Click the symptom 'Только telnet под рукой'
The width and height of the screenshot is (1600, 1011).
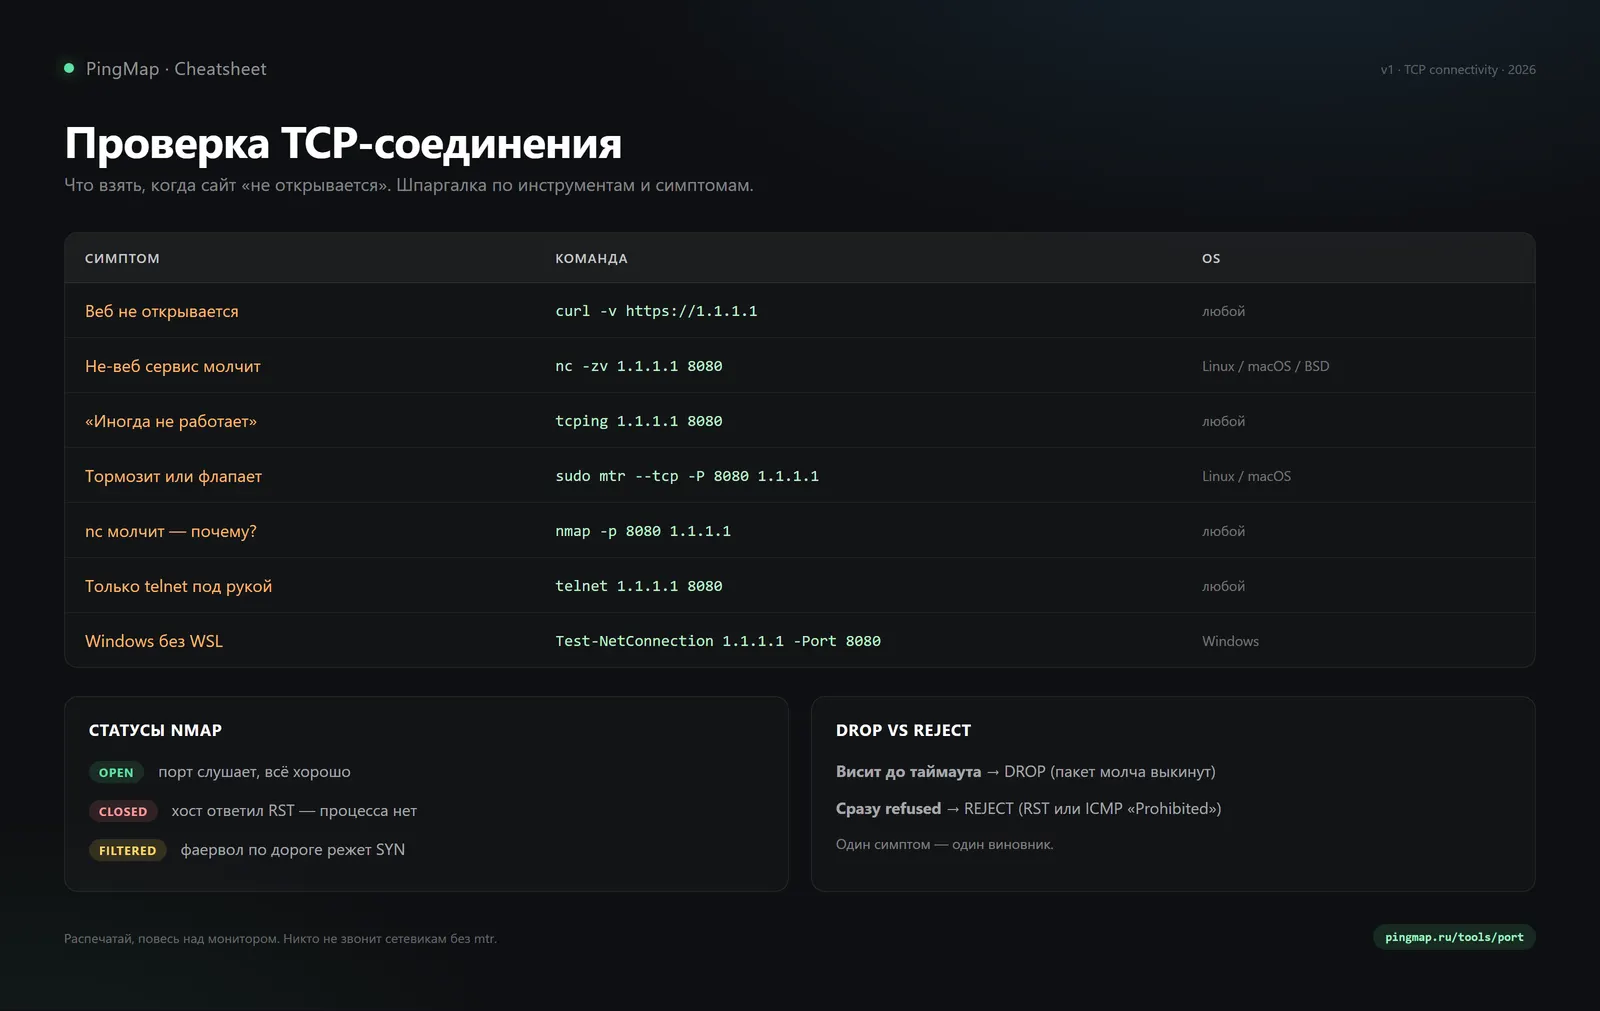coord(178,586)
